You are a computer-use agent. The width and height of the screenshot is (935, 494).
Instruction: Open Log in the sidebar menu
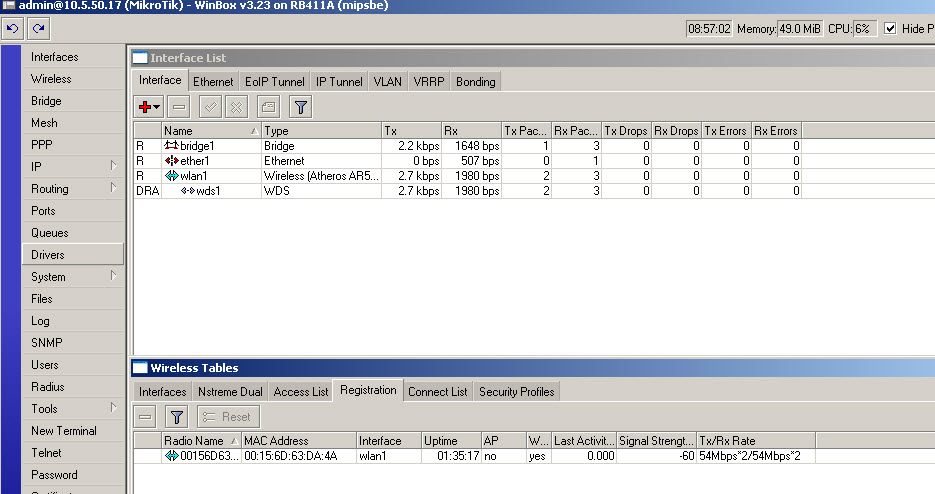coord(73,321)
